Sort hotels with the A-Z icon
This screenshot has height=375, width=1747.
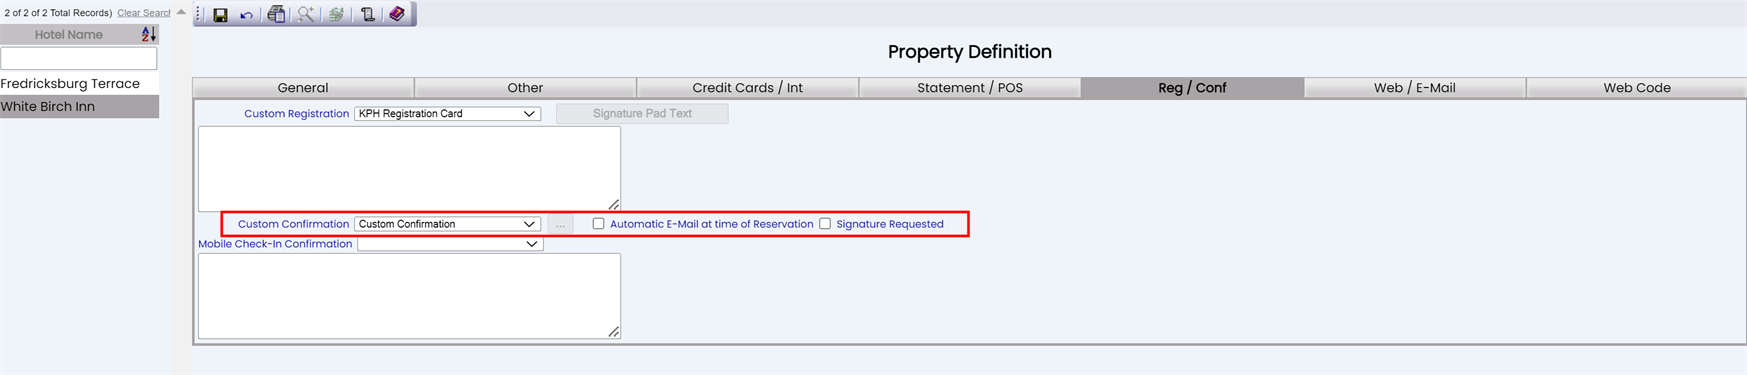click(x=148, y=34)
